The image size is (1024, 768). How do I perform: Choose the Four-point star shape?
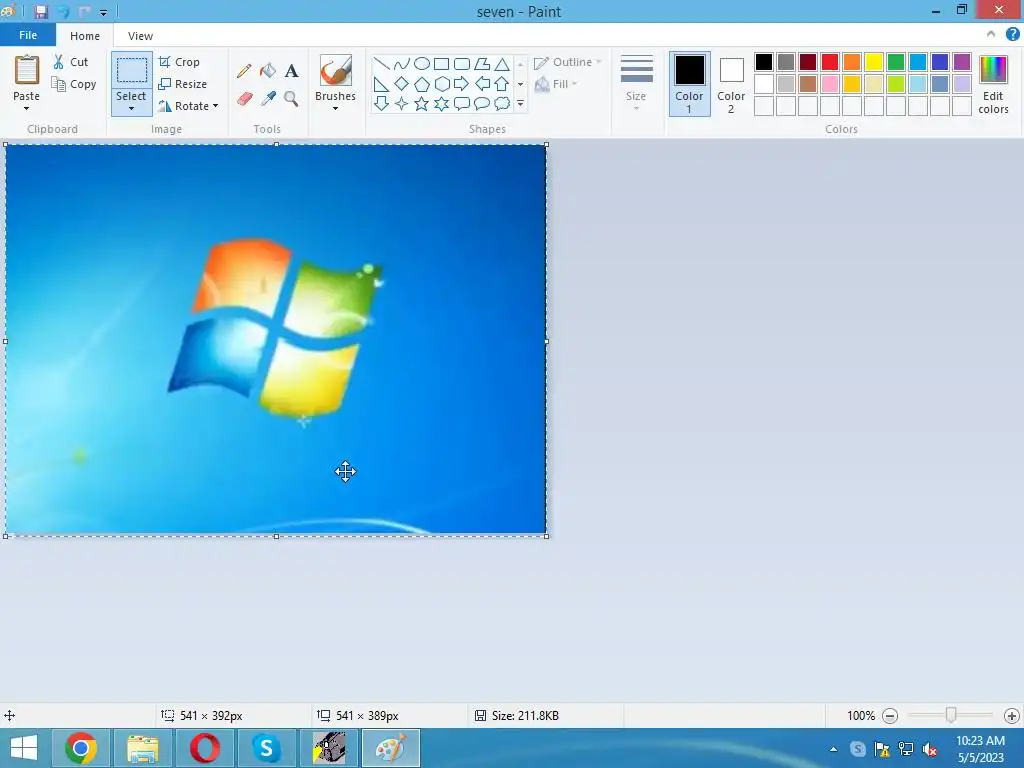(402, 103)
